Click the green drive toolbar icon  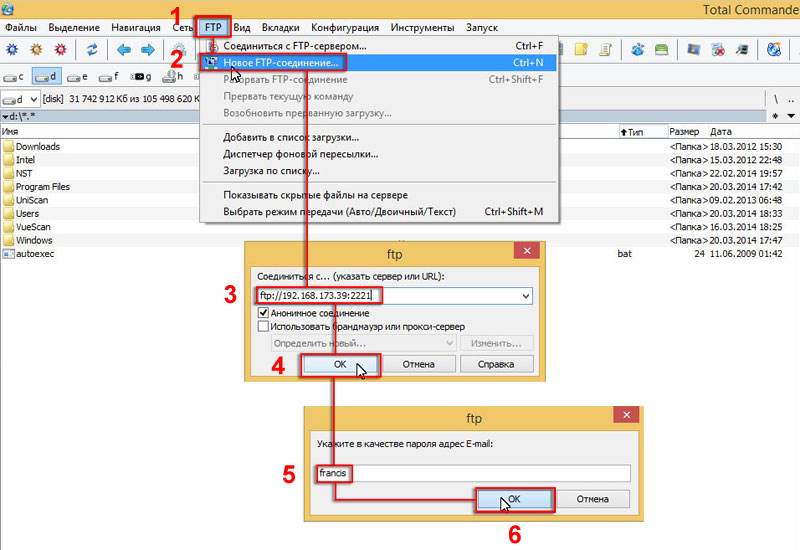662,49
